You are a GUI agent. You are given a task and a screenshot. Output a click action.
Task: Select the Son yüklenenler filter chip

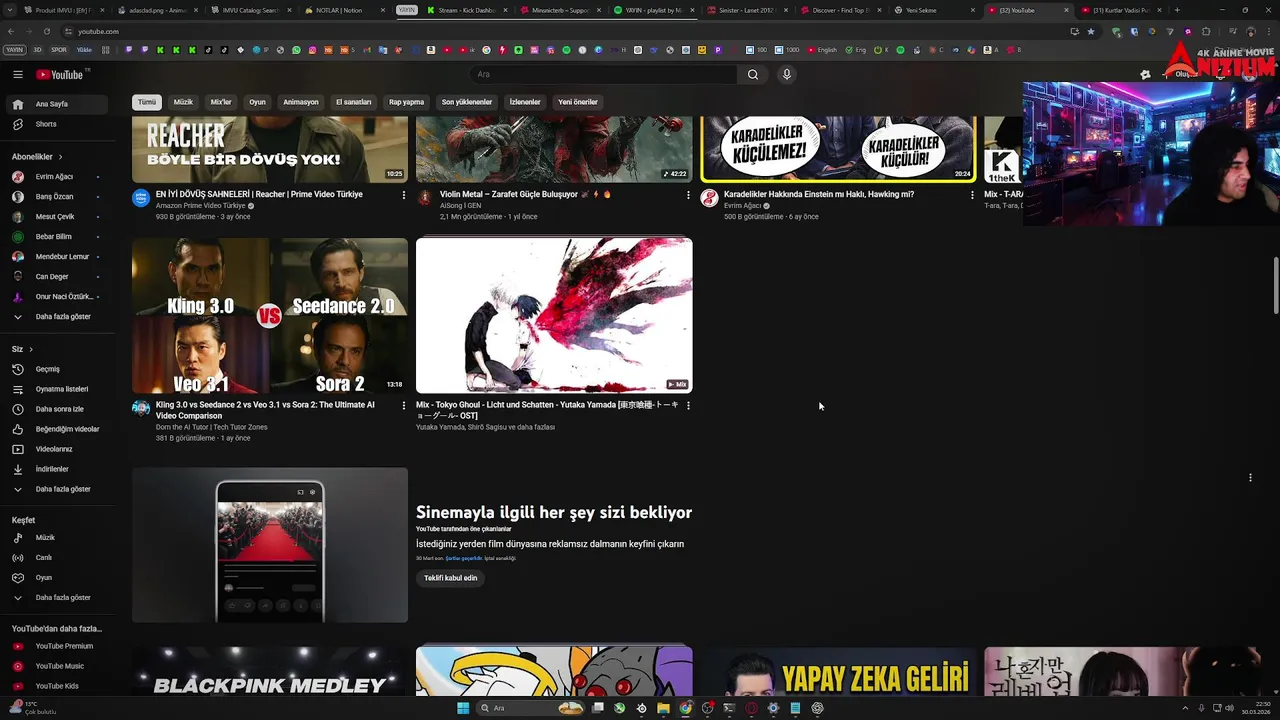(x=467, y=102)
